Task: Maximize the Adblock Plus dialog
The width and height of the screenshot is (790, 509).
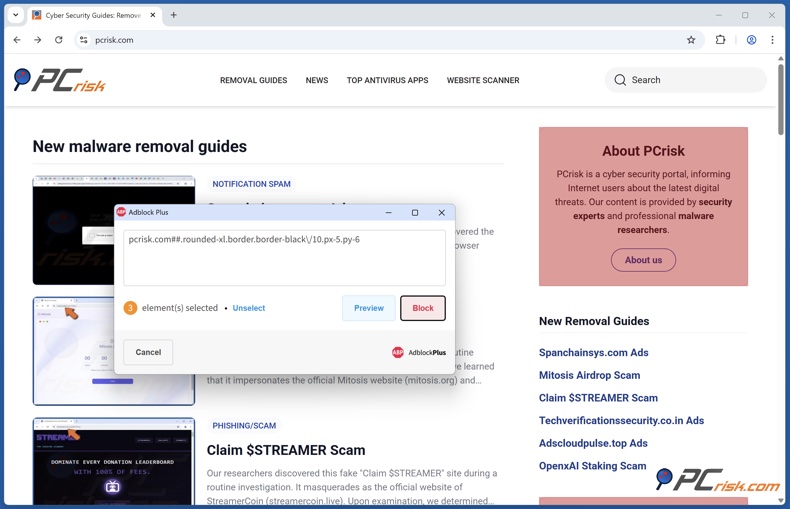Action: tap(415, 213)
